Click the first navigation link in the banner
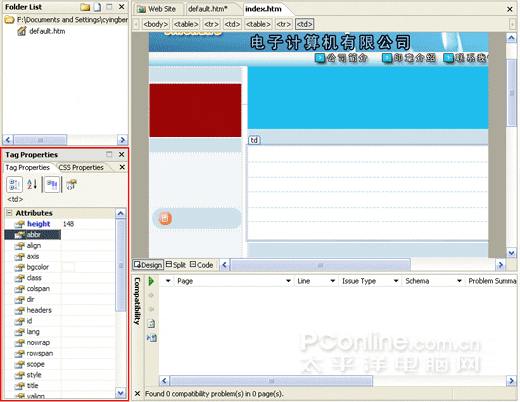Image resolution: width=520 pixels, height=402 pixels. coord(341,58)
